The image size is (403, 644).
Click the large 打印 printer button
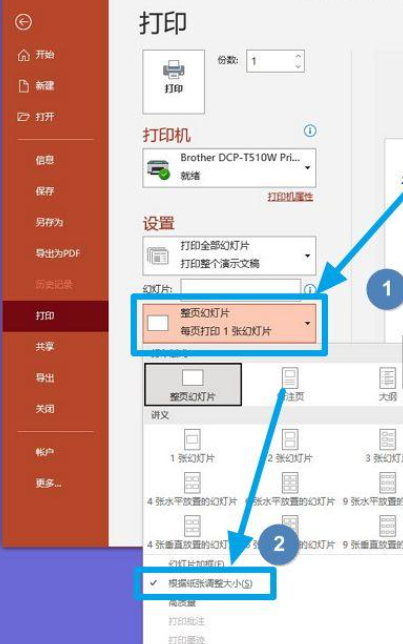[173, 82]
